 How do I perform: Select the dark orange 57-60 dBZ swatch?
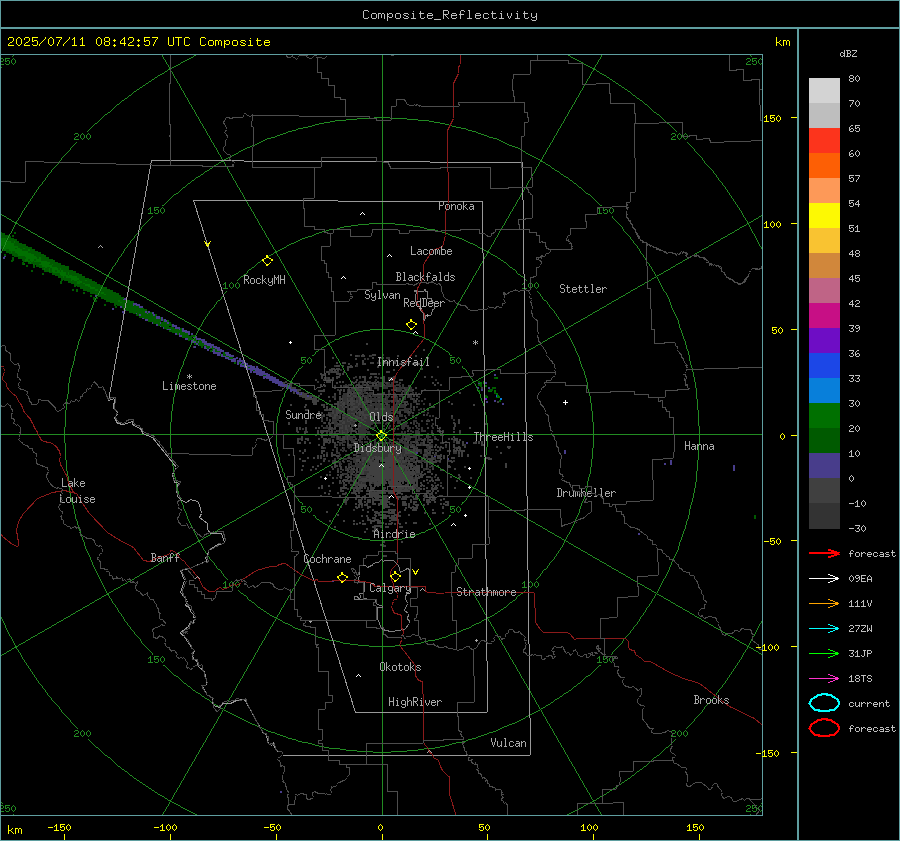(x=824, y=165)
